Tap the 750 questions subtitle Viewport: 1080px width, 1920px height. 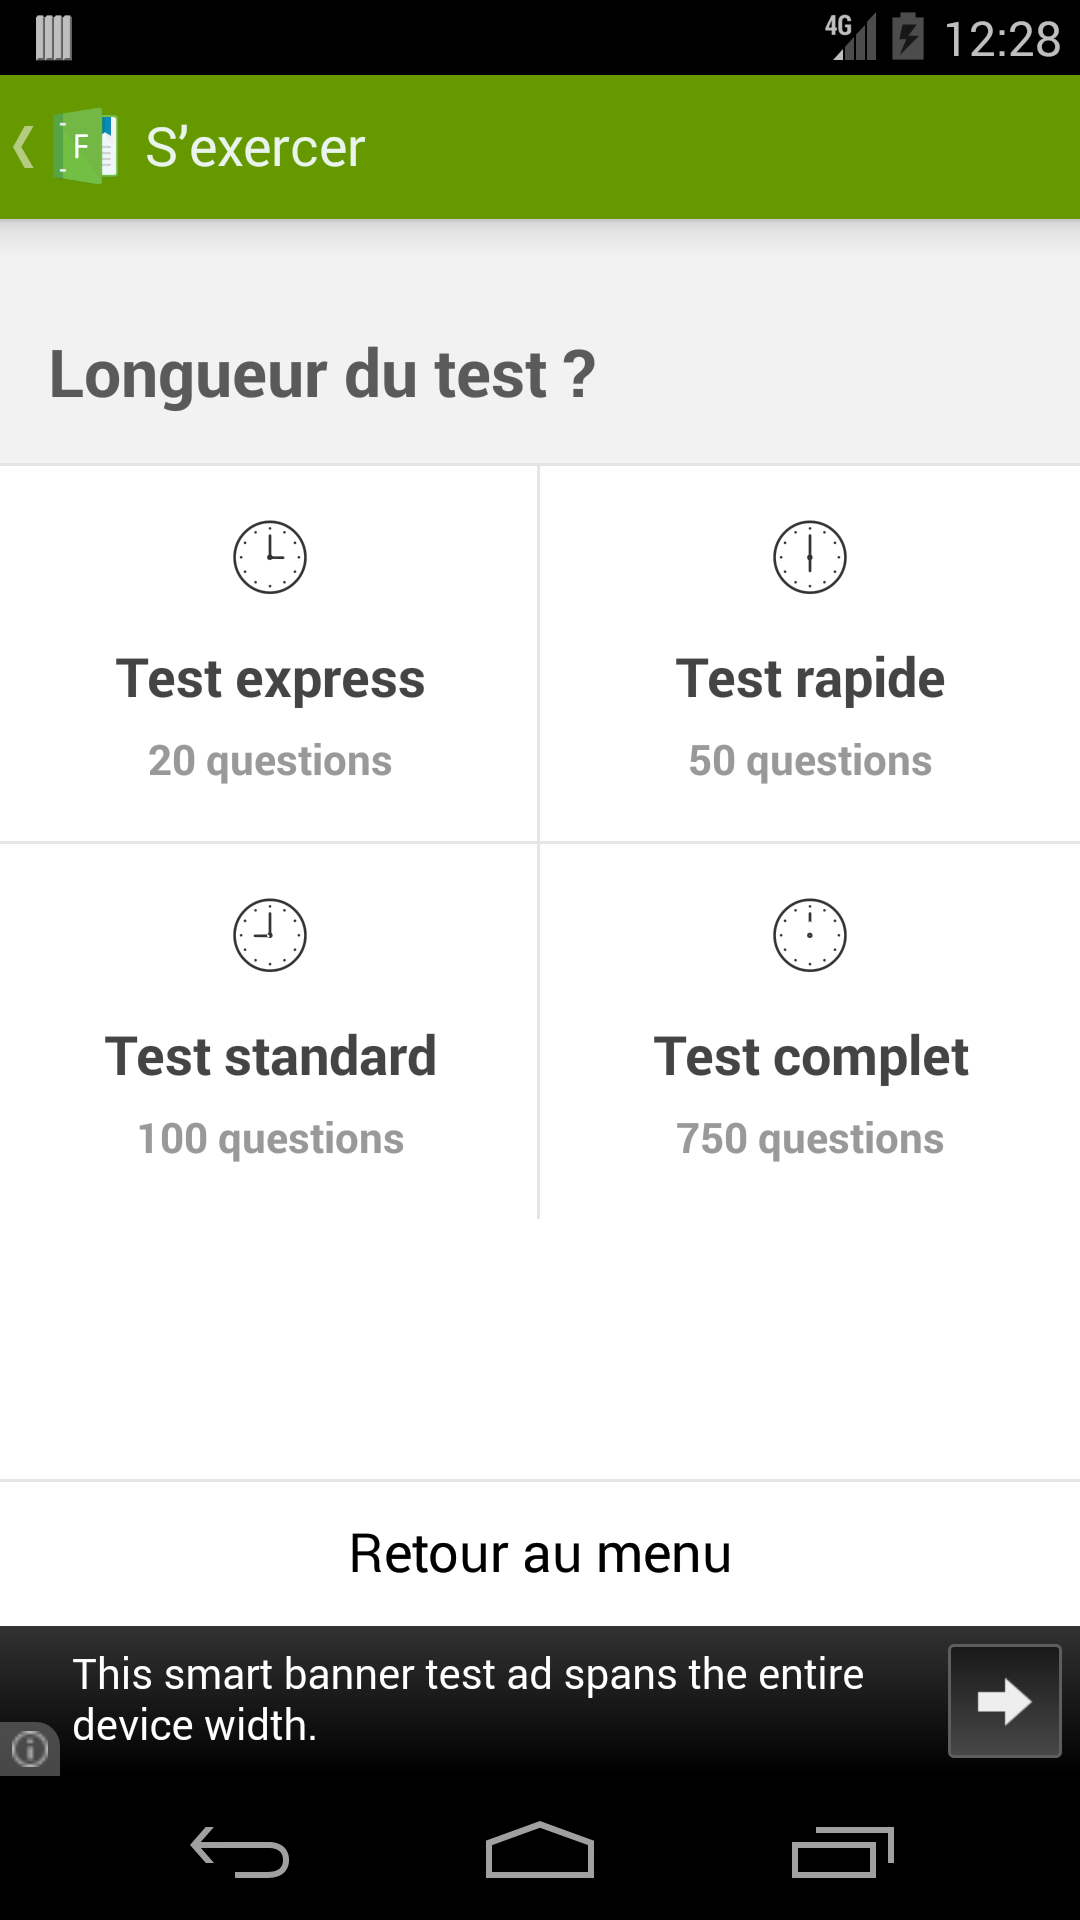(810, 1139)
